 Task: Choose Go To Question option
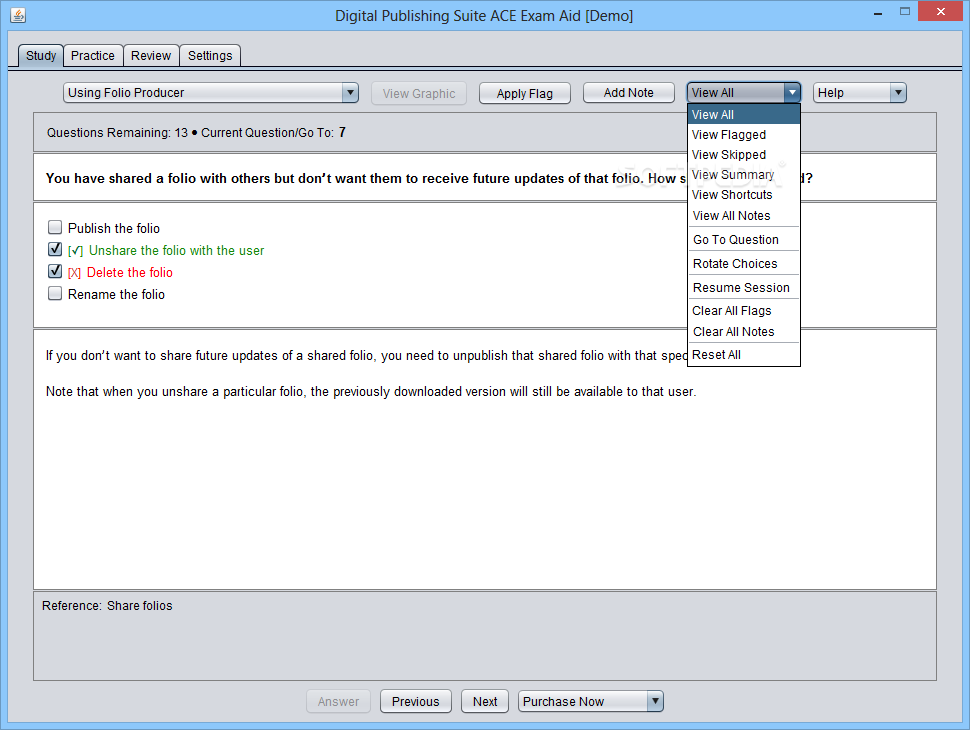744,239
